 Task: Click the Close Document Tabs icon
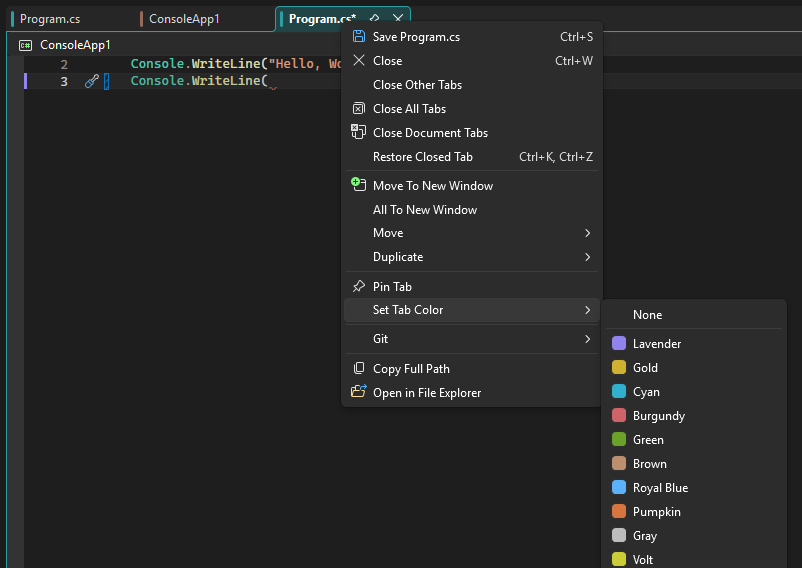pos(359,132)
